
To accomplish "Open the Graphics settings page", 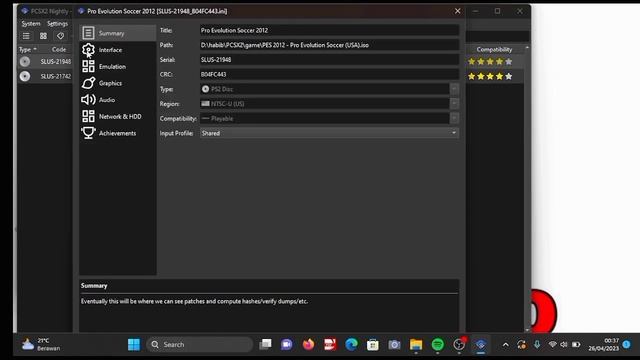I will tap(118, 83).
